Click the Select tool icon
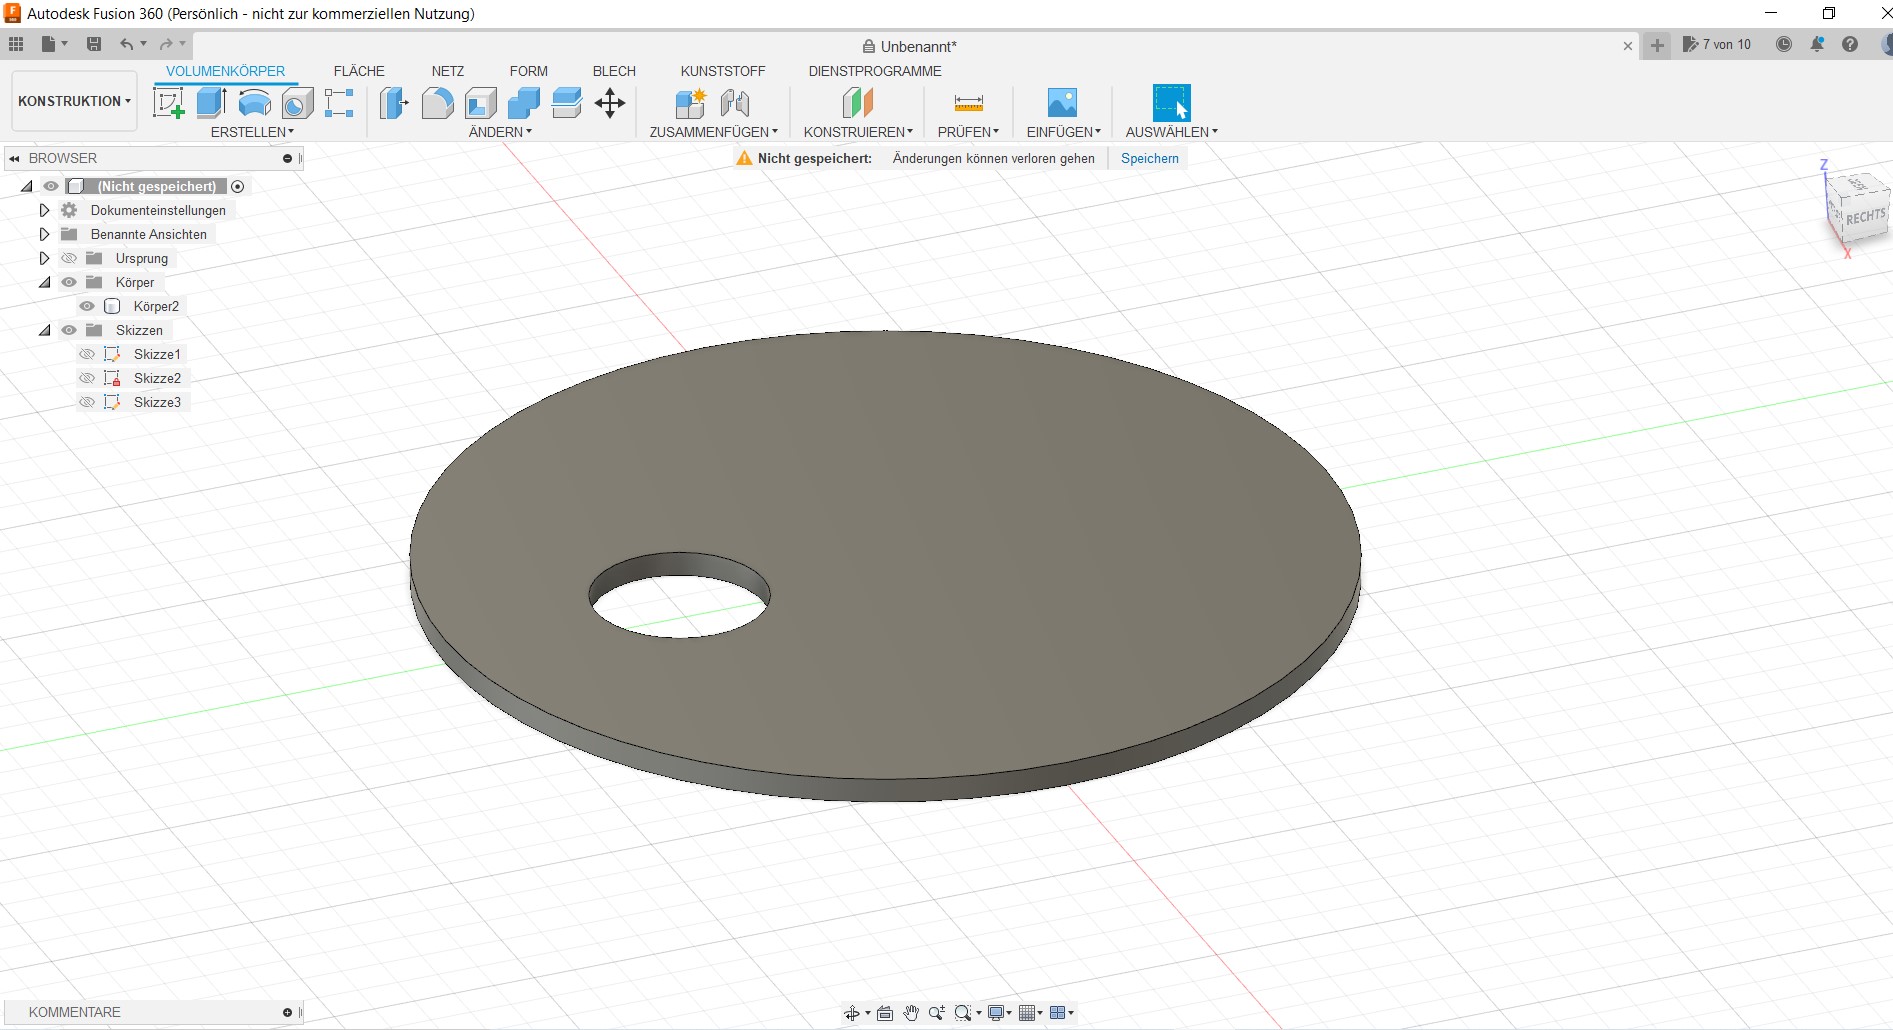The width and height of the screenshot is (1893, 1030). pyautogui.click(x=1171, y=103)
